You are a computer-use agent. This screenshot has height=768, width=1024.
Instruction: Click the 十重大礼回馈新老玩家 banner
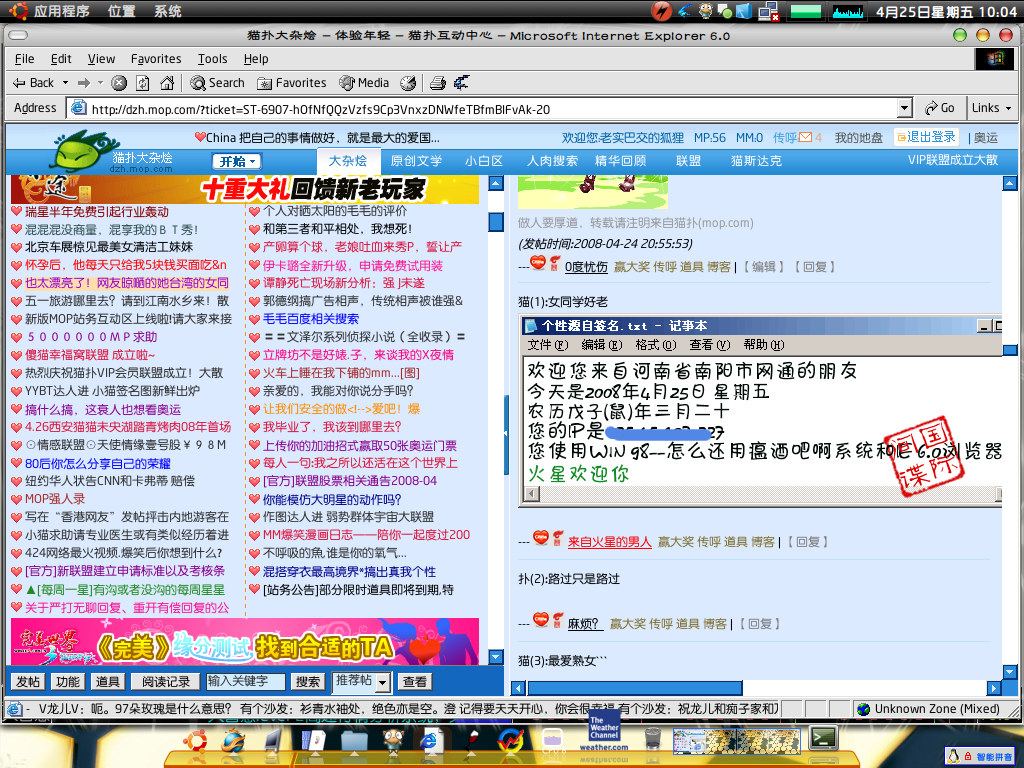(244, 189)
